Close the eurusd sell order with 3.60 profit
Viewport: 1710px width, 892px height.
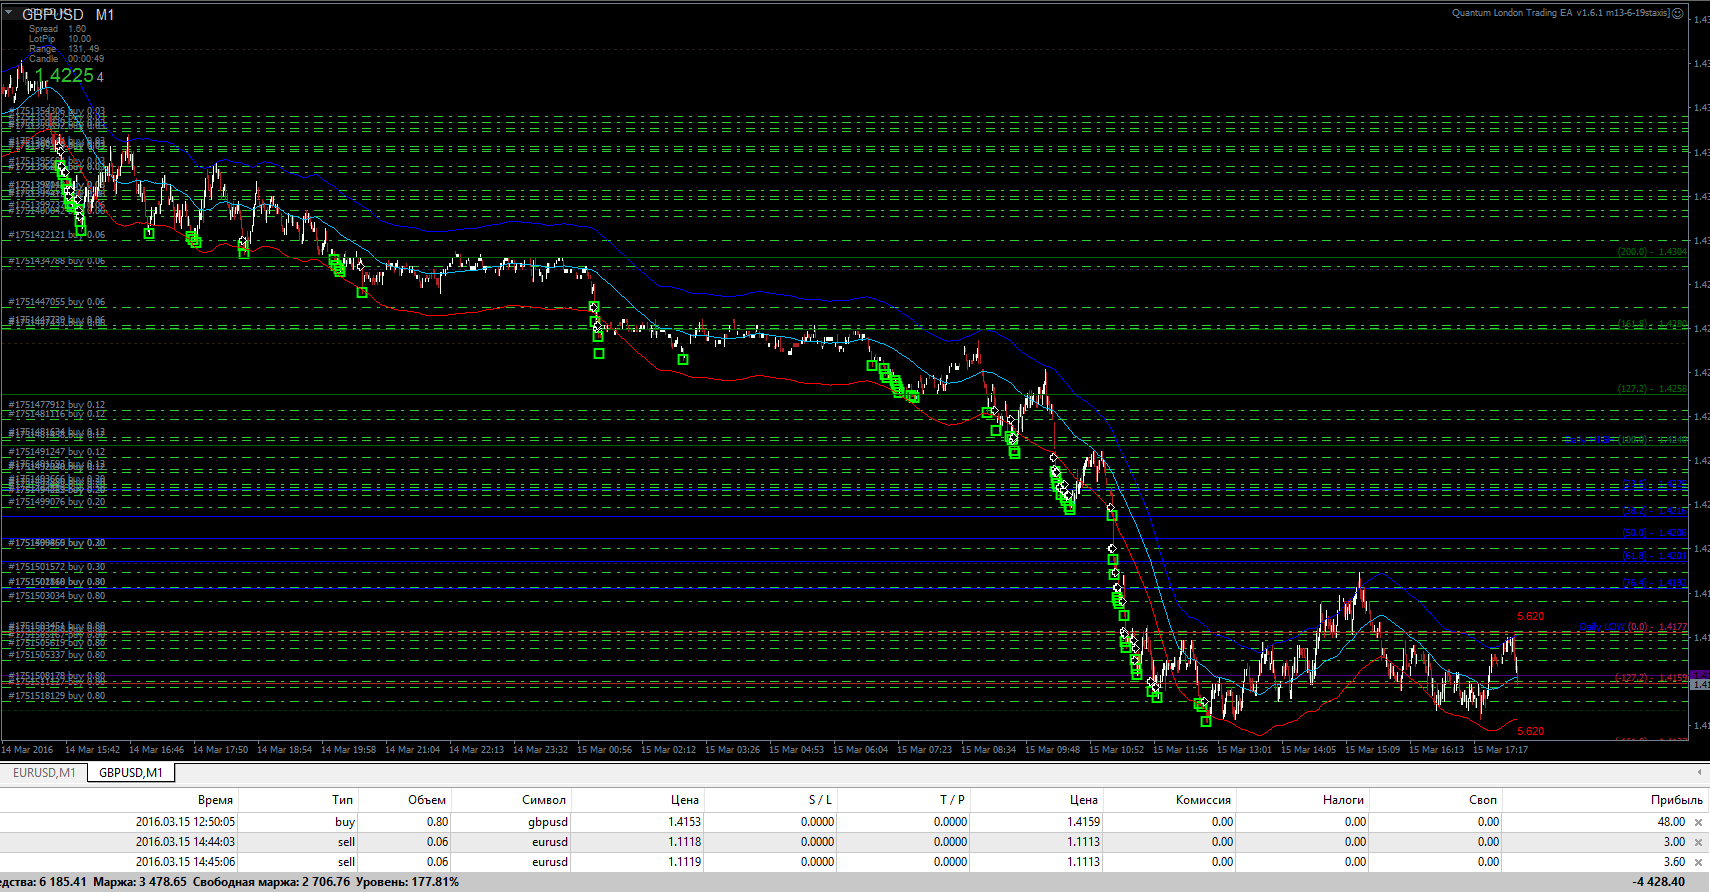(x=1698, y=862)
